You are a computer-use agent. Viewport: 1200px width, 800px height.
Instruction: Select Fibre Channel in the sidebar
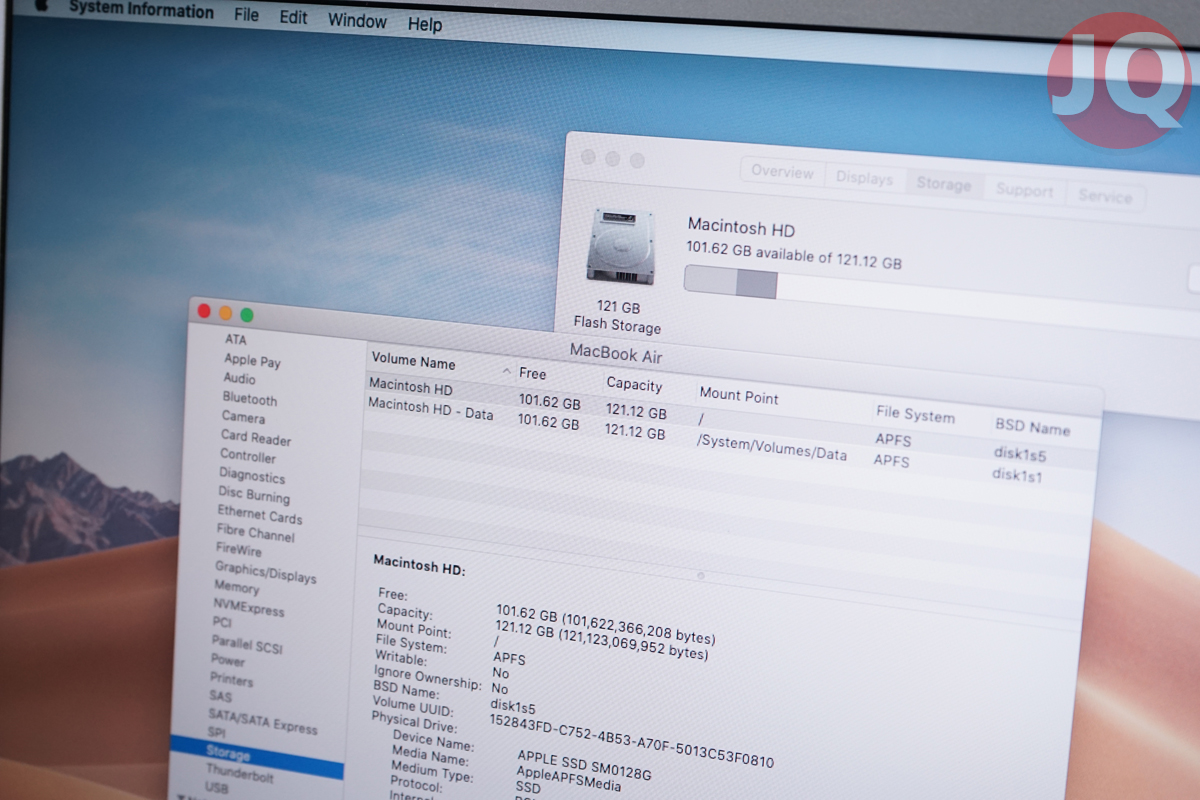(x=256, y=534)
